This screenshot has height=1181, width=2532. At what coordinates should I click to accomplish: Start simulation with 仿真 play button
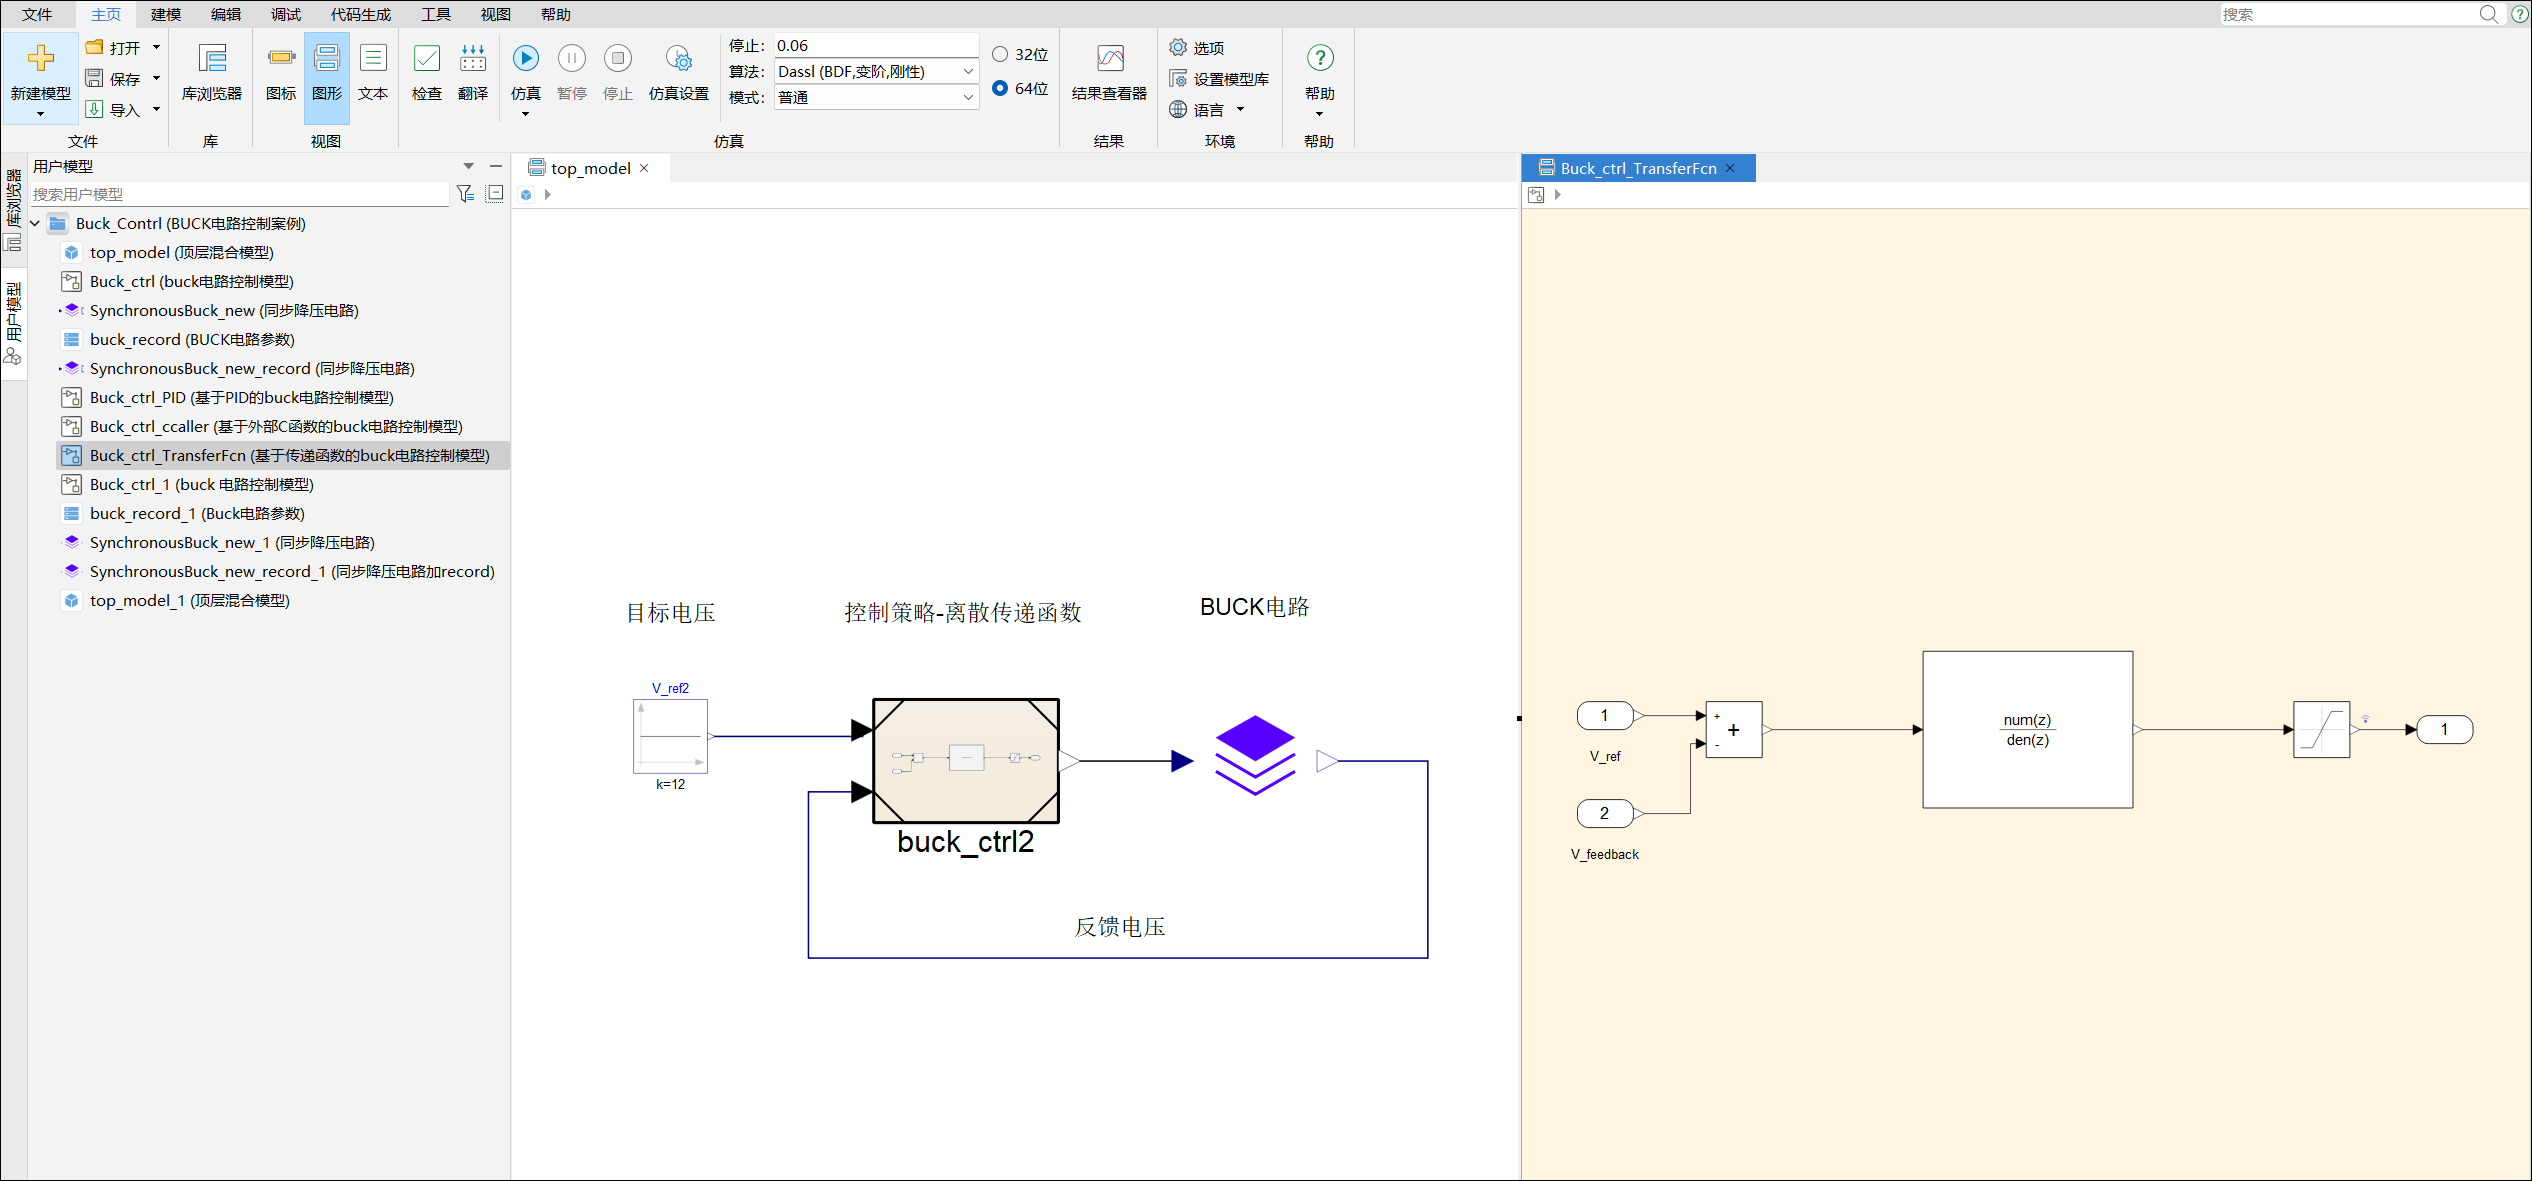525,59
